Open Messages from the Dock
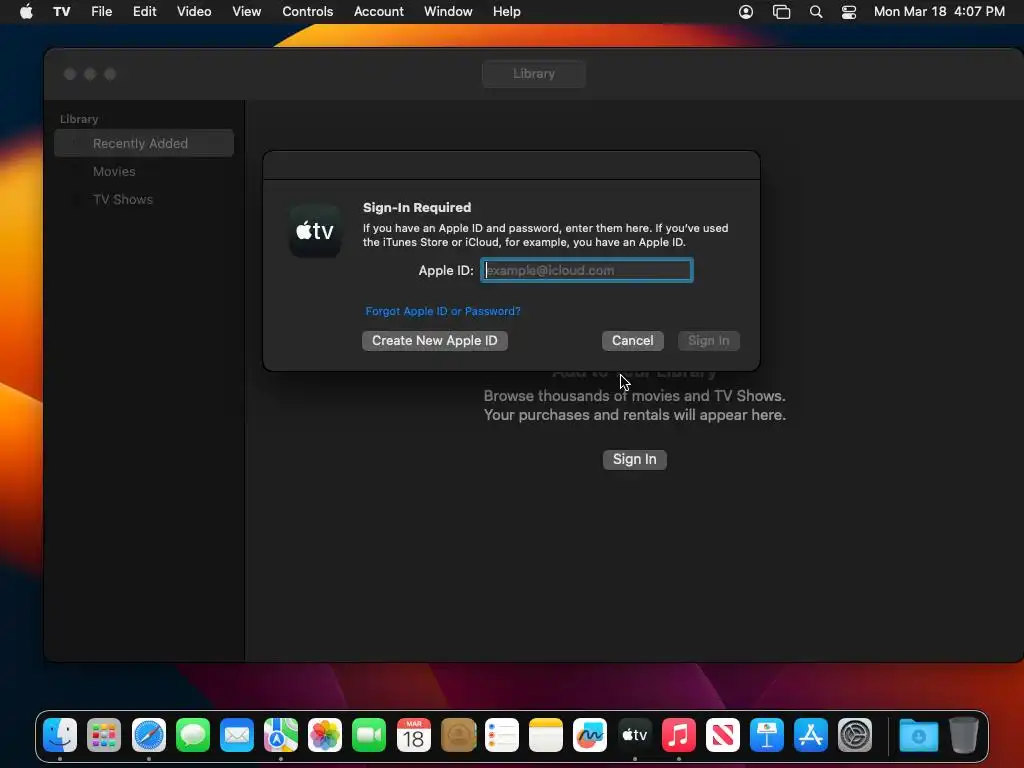 (193, 735)
